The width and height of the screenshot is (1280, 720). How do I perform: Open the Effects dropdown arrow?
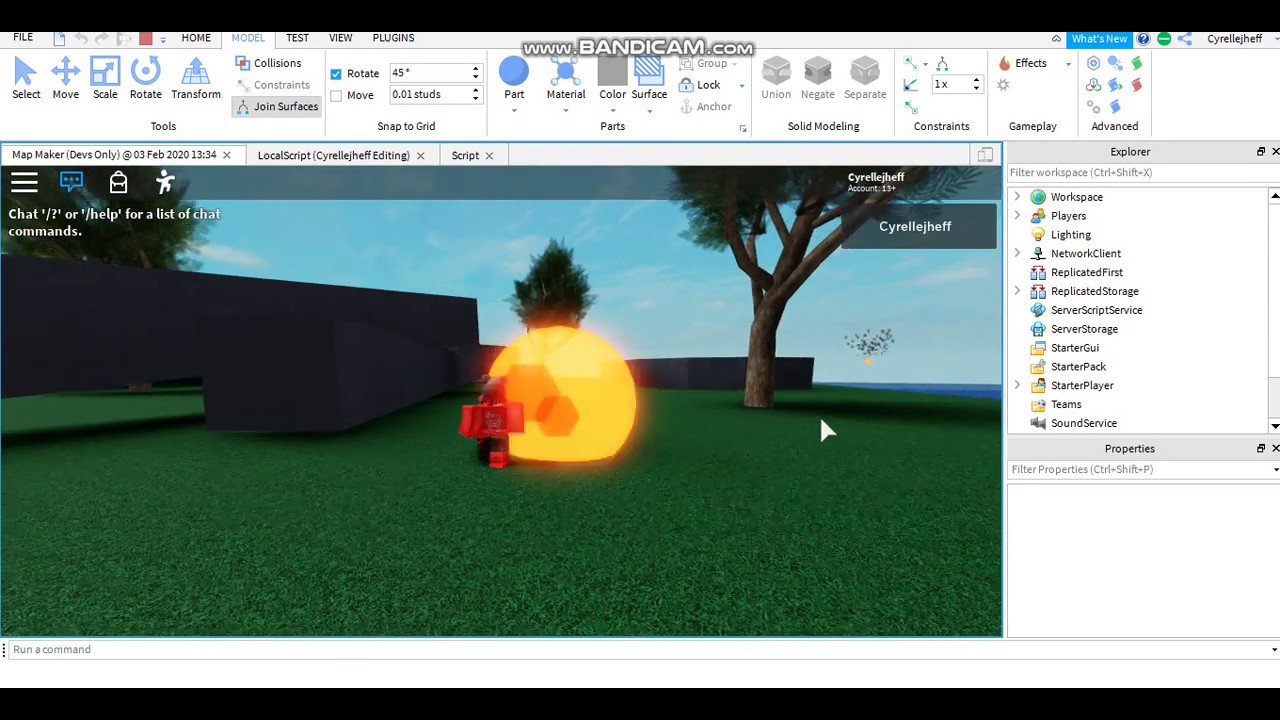point(1068,64)
